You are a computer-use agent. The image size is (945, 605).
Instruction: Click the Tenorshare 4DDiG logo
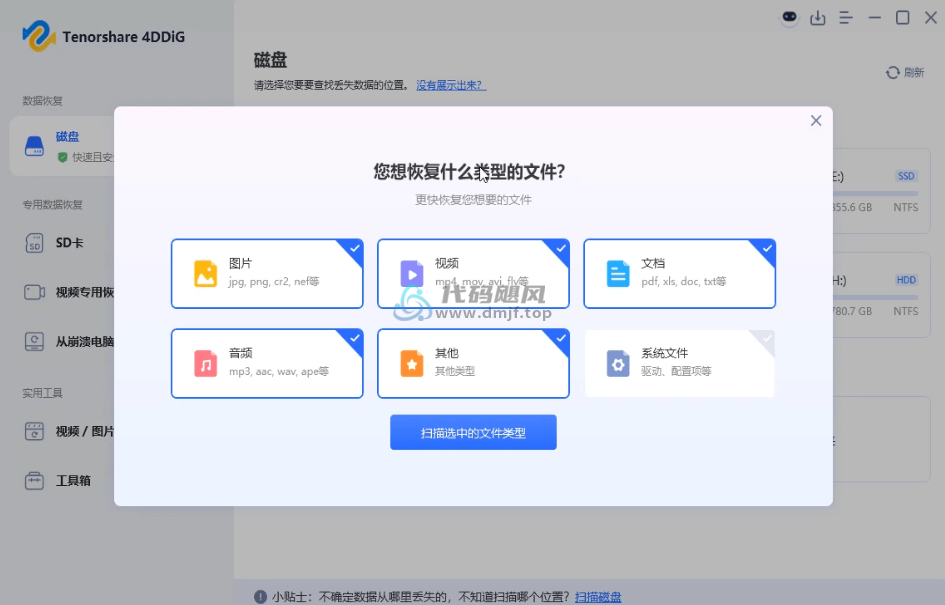tap(104, 36)
